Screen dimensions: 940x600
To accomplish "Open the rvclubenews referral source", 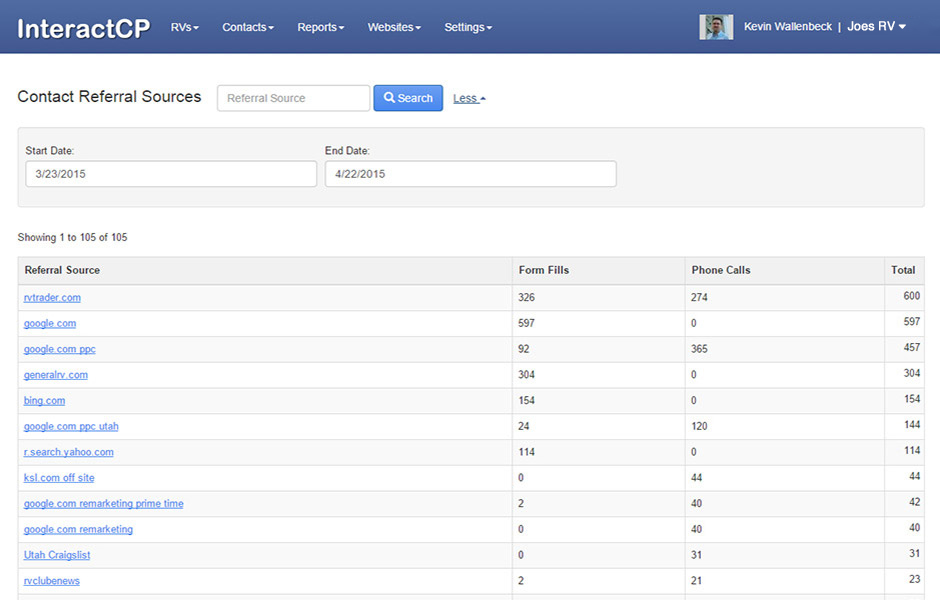I will coord(52,581).
